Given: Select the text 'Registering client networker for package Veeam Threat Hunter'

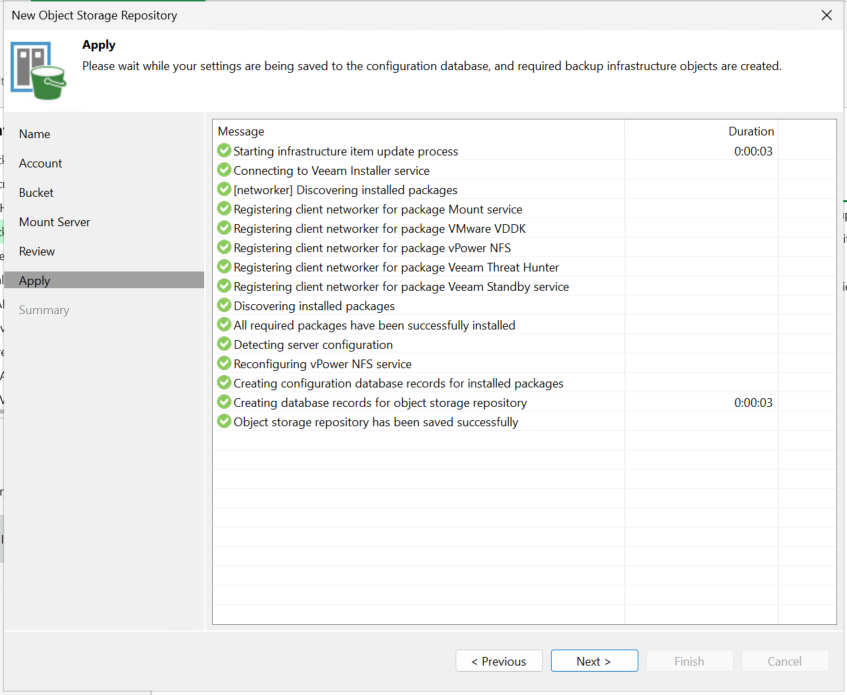Looking at the screenshot, I should pyautogui.click(x=396, y=267).
